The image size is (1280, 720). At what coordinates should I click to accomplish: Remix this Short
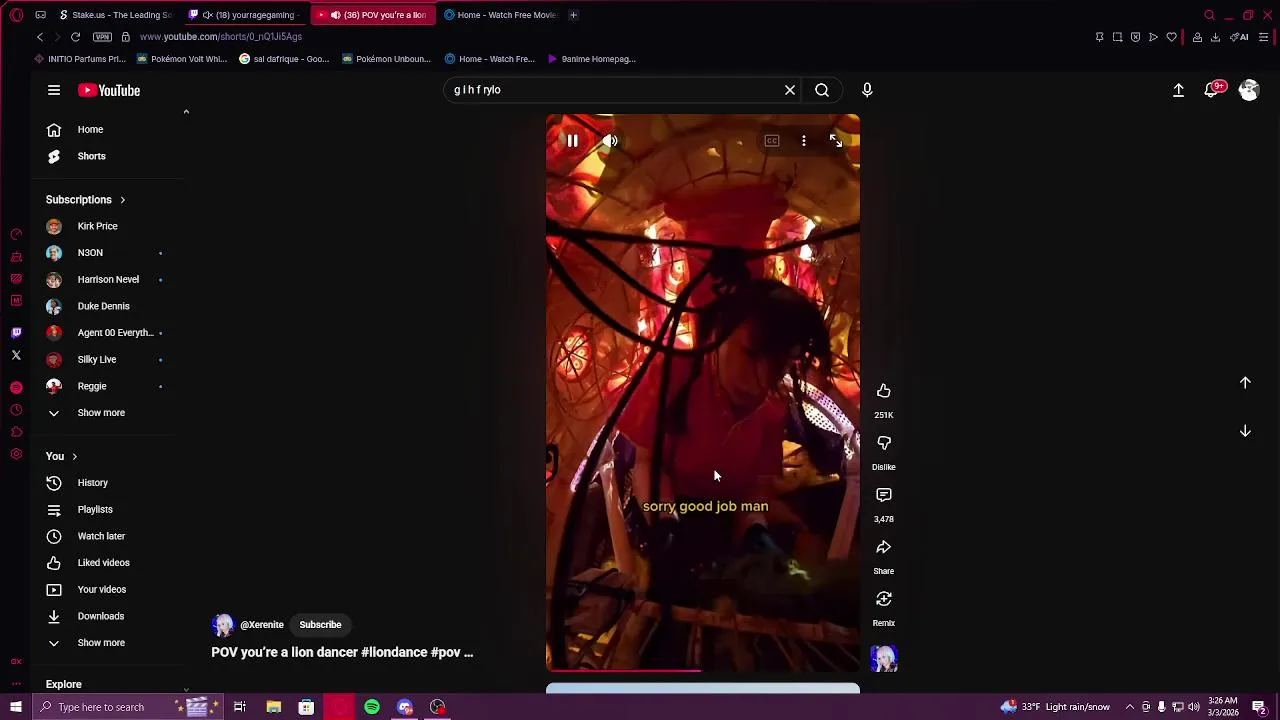pos(884,599)
